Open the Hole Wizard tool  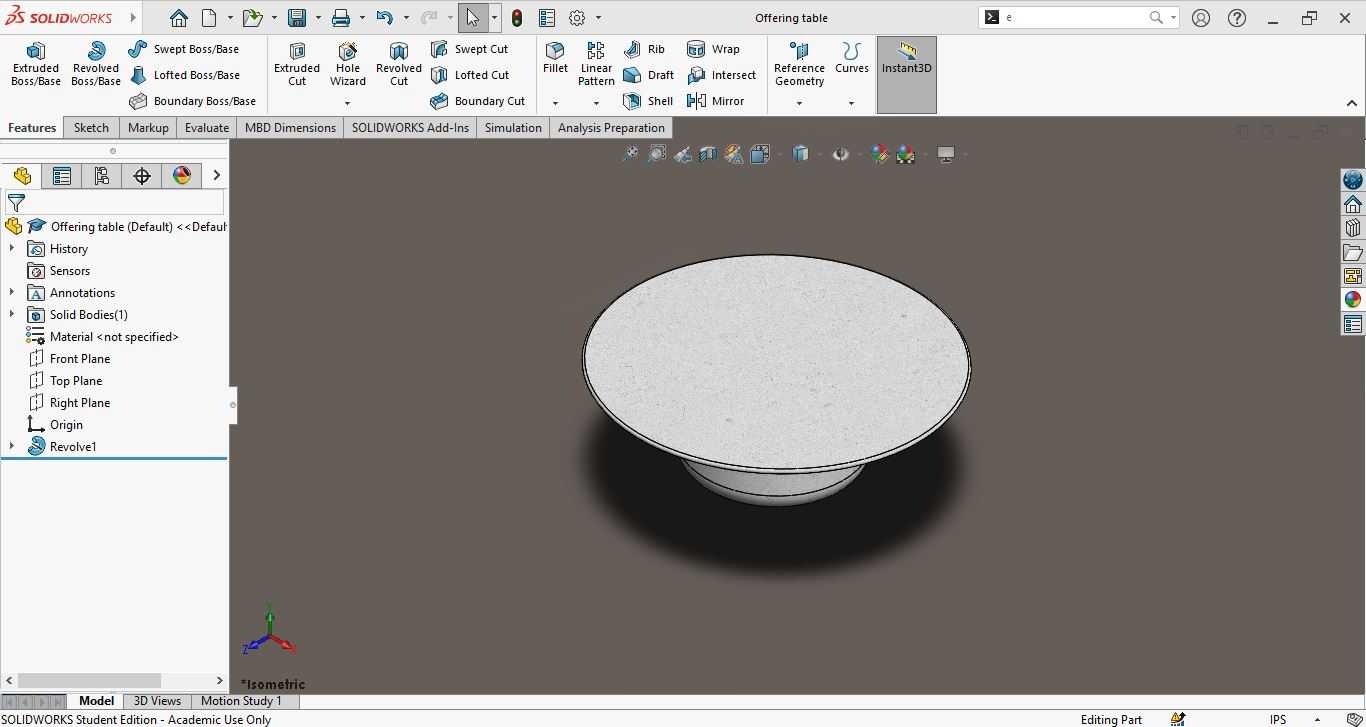348,64
